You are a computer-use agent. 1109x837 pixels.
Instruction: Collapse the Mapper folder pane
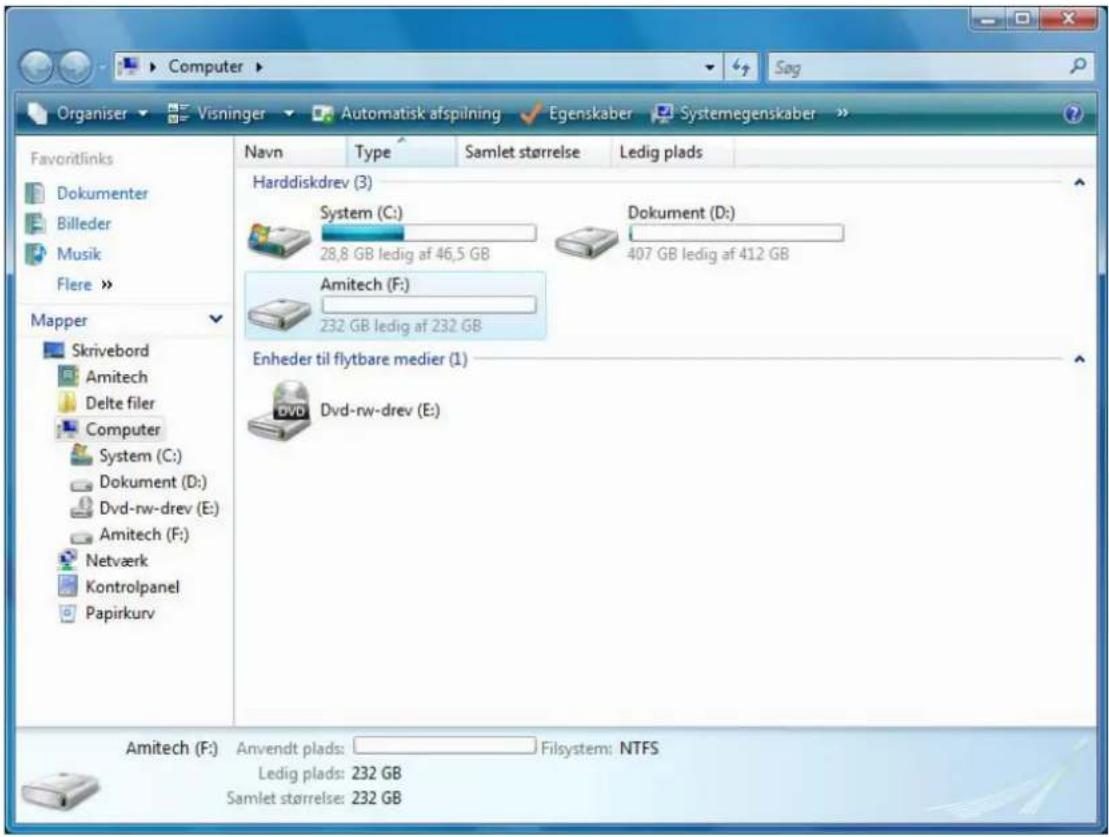pyautogui.click(x=216, y=320)
